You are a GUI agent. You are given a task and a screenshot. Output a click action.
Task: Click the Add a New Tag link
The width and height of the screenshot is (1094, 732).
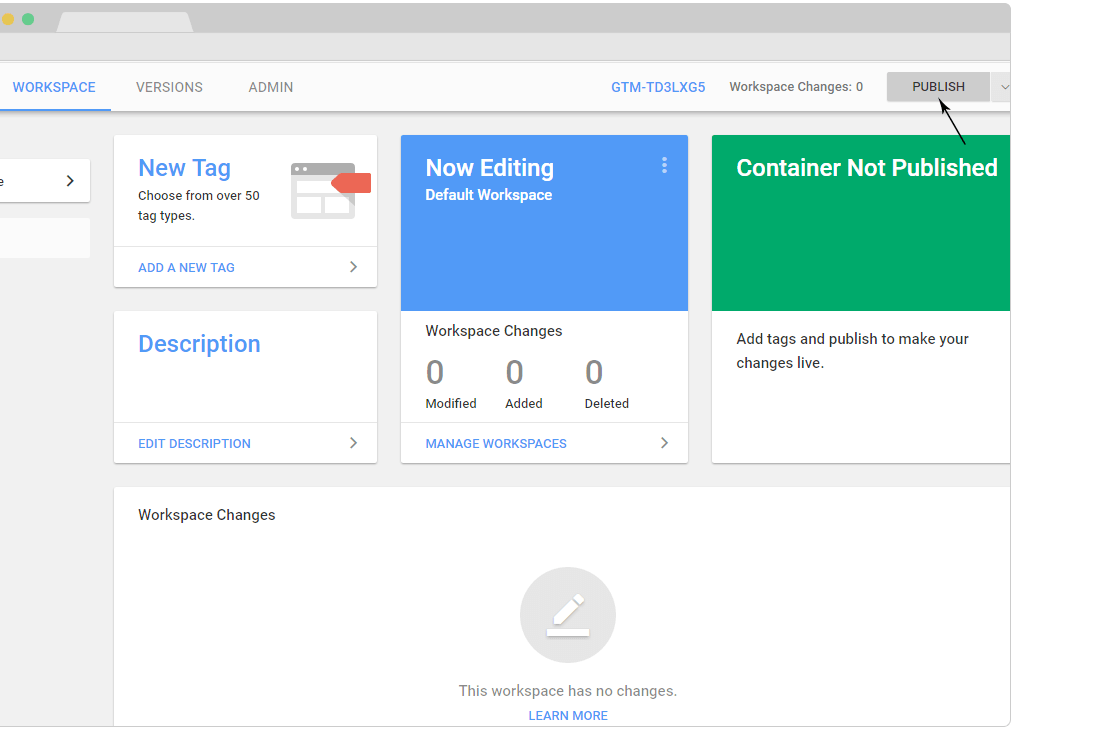click(x=187, y=267)
